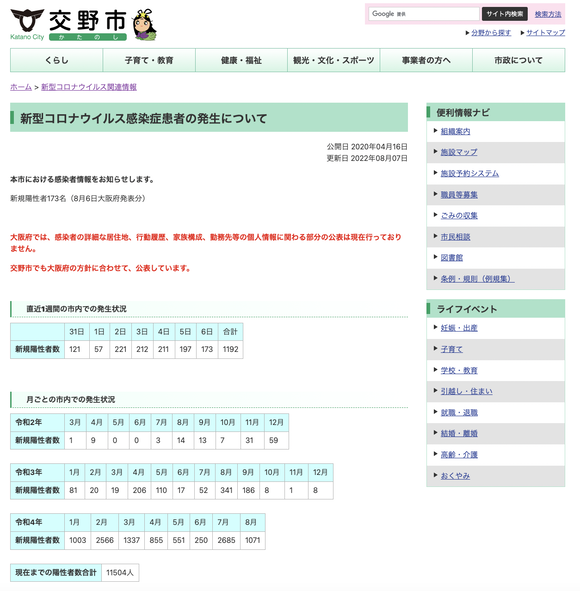
Task: Click the 合計 column header
Action: [230, 332]
